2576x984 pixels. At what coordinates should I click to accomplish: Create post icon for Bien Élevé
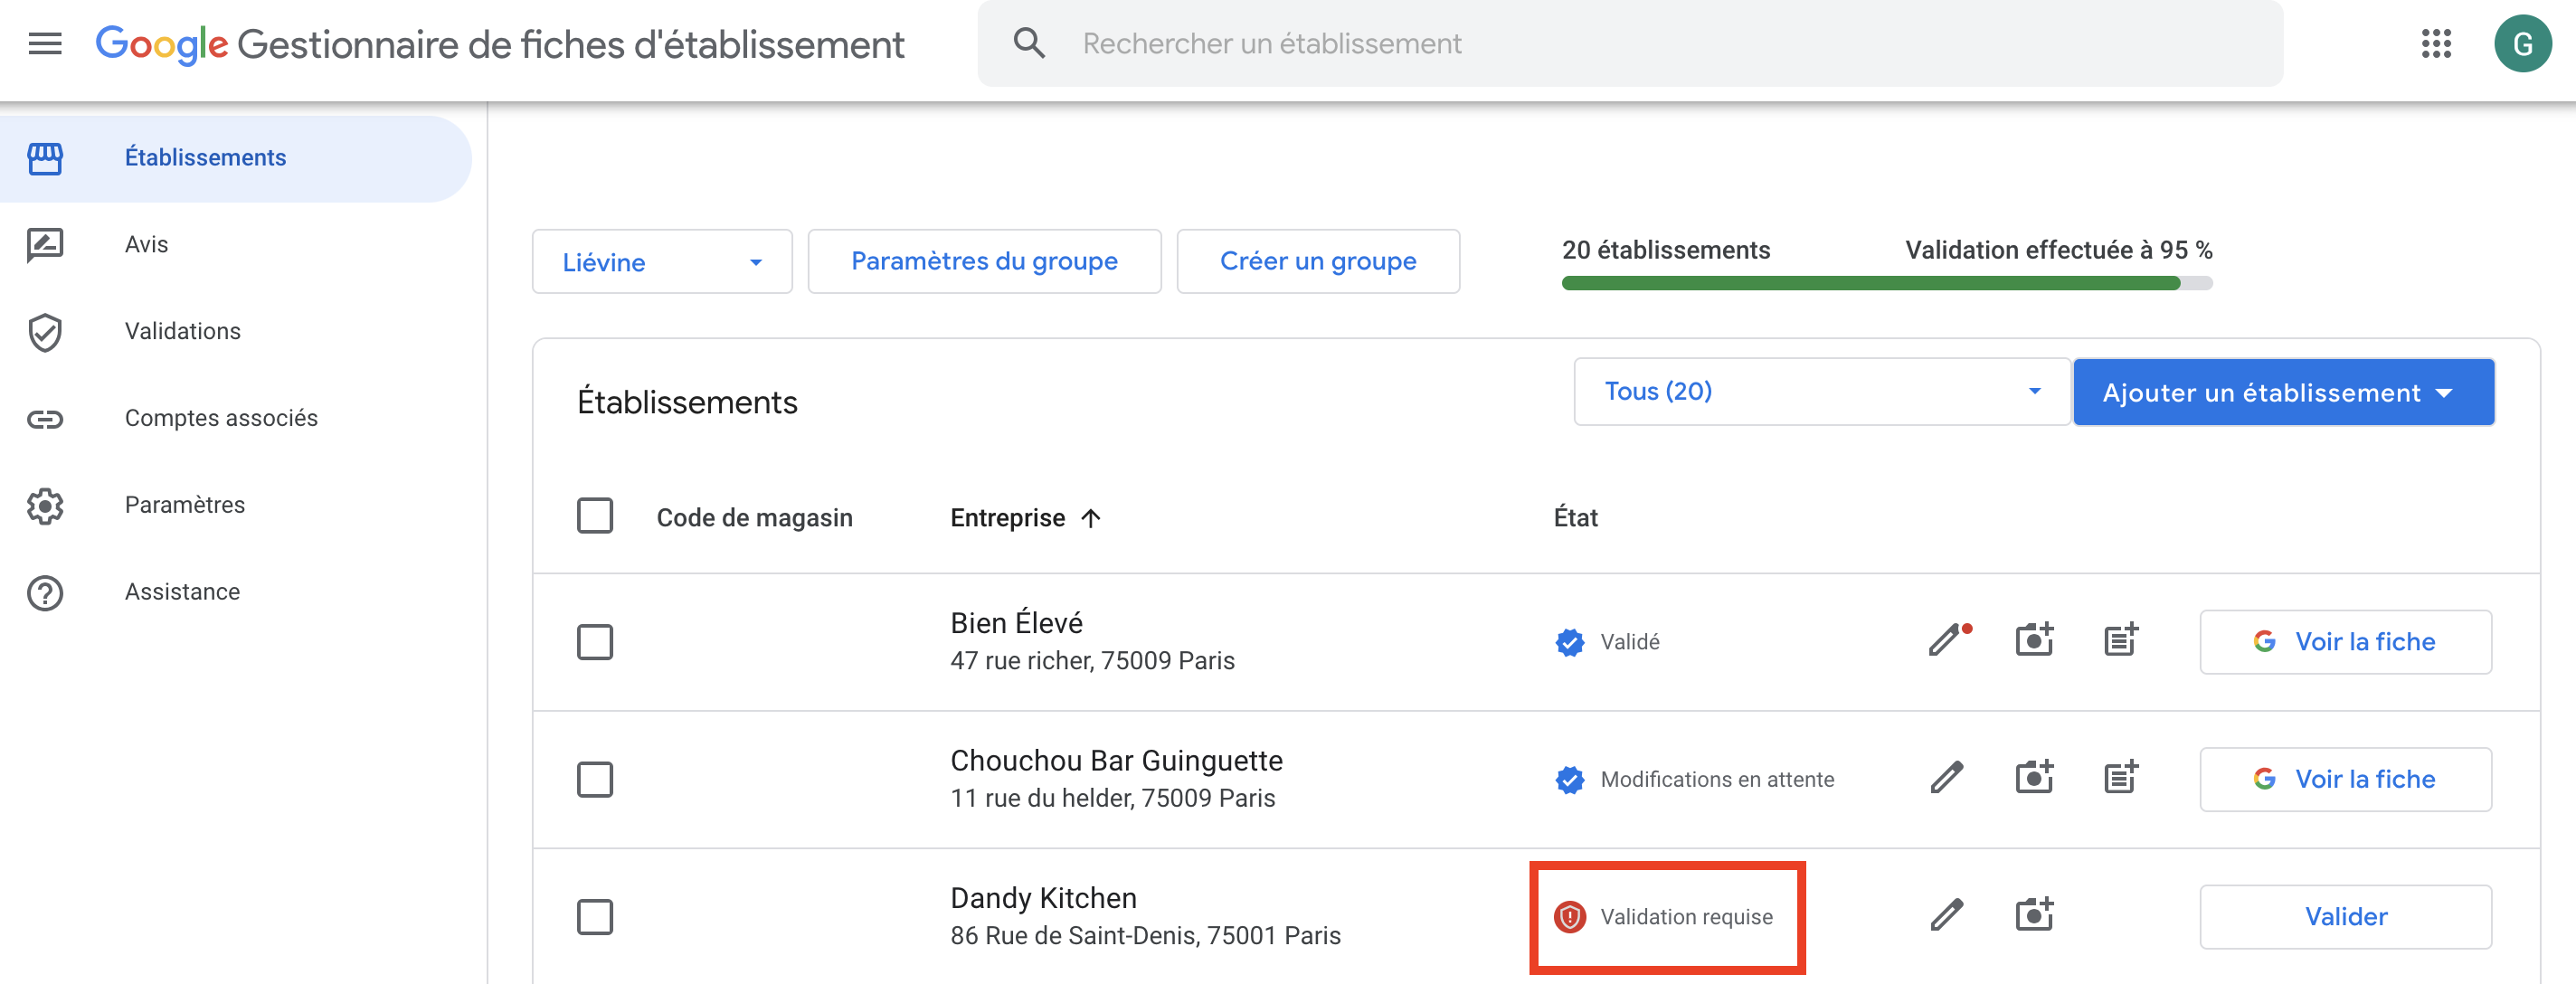tap(2120, 641)
